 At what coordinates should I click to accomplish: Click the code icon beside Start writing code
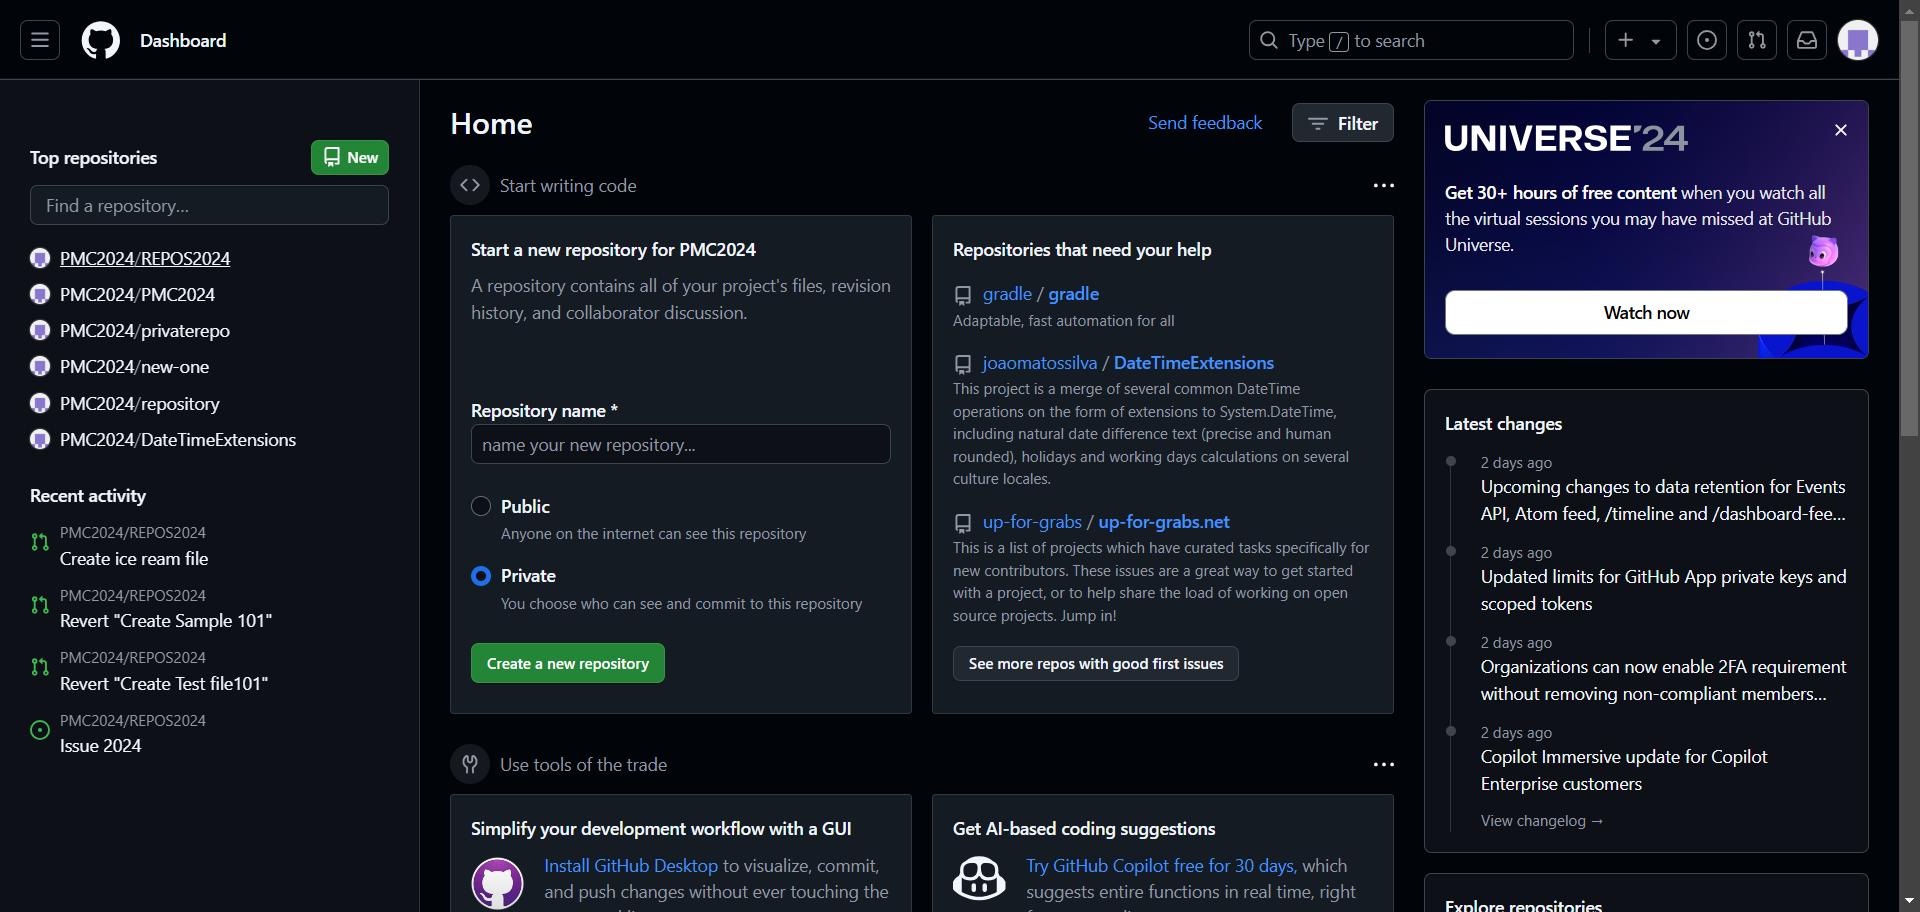point(469,185)
